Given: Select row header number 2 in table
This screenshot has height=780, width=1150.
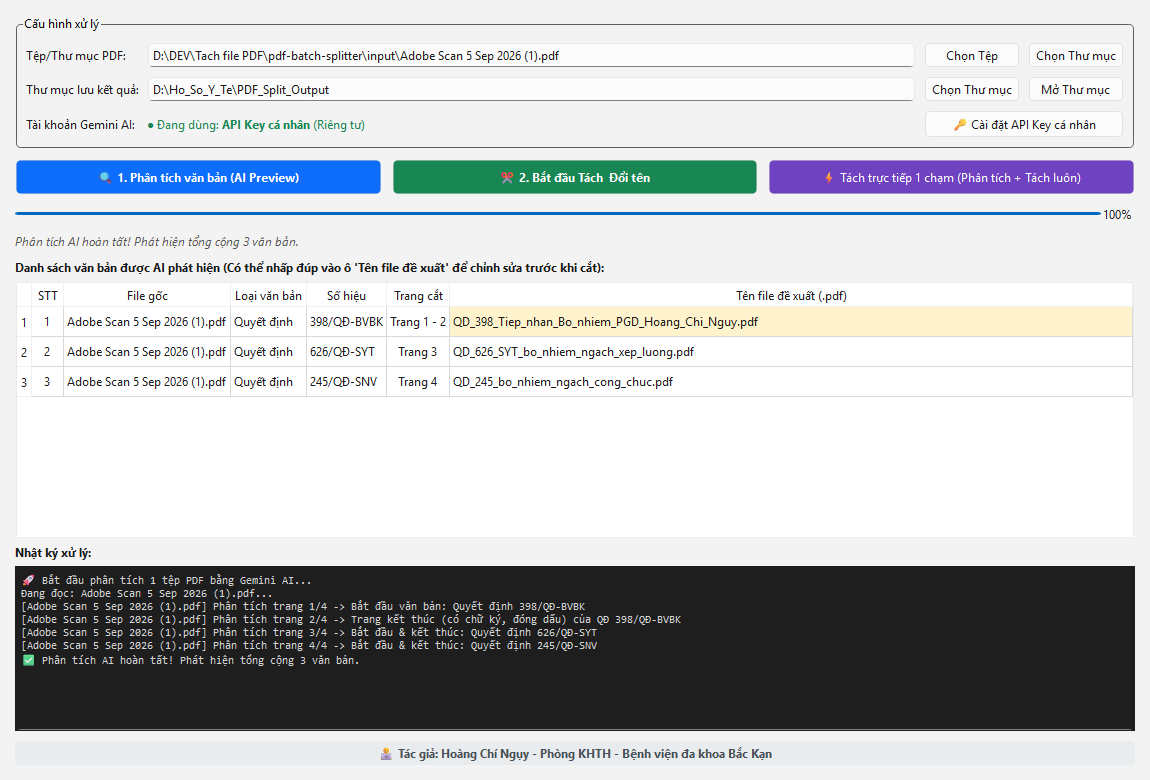Looking at the screenshot, I should click(24, 353).
